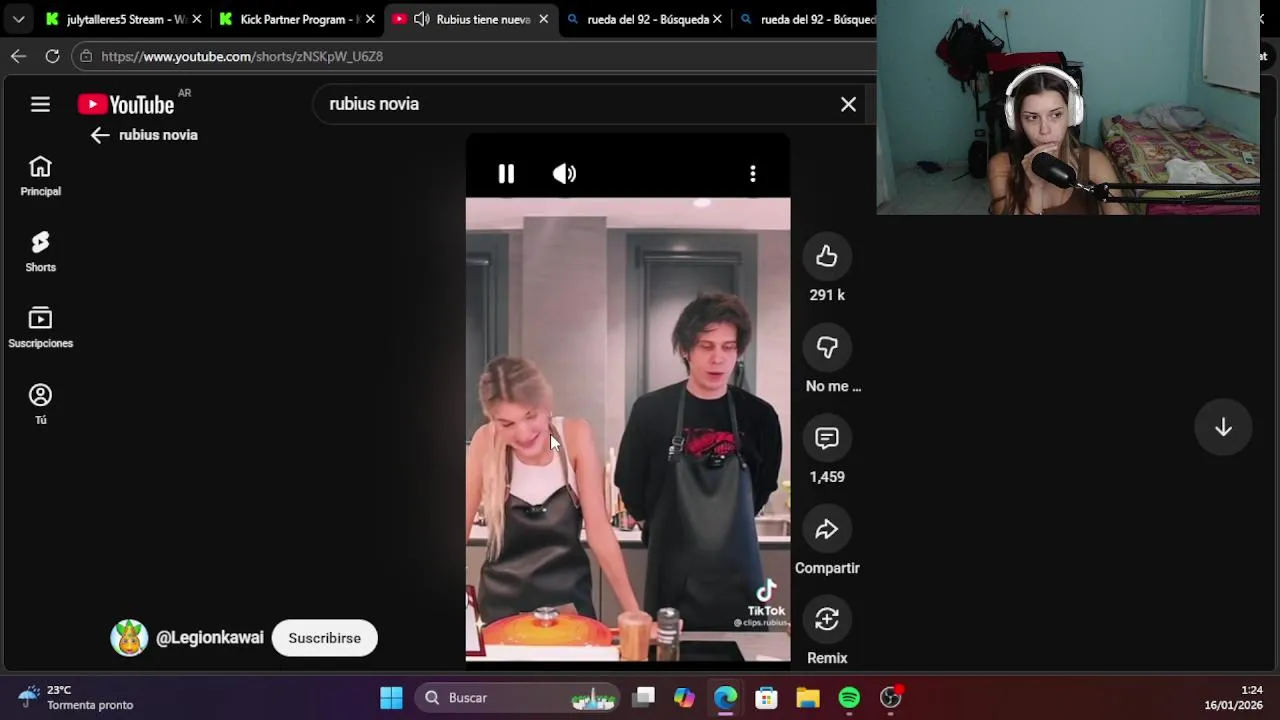Go to Principal home in sidebar

(40, 176)
